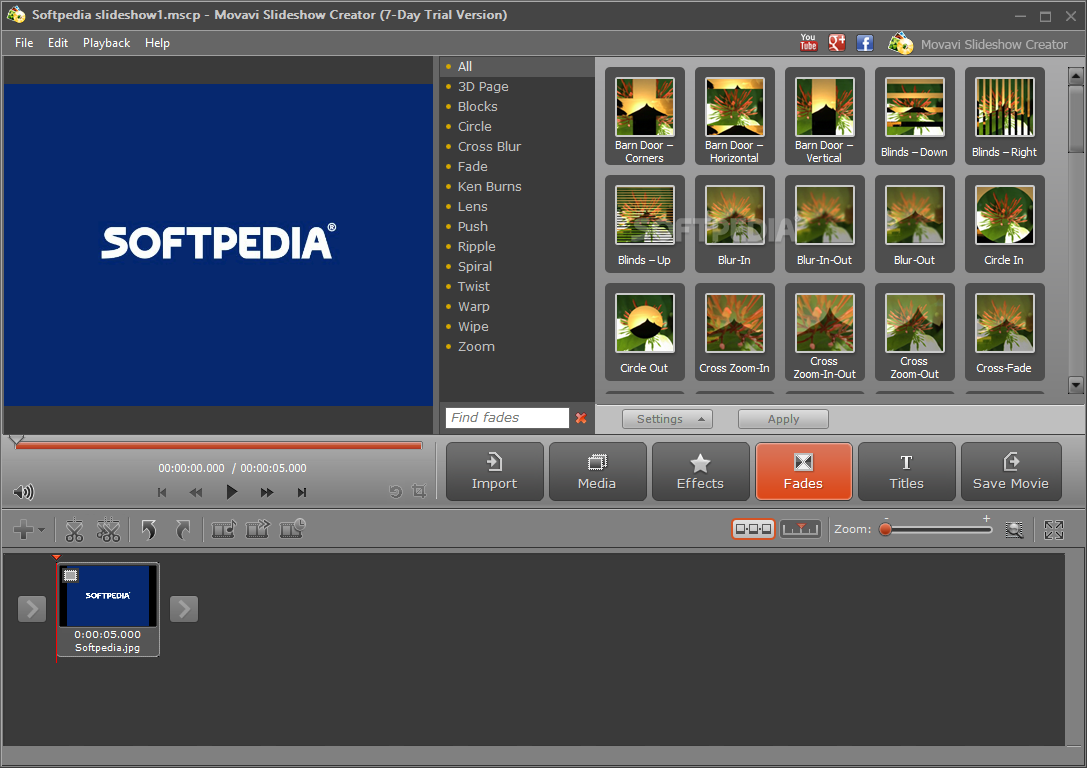The image size is (1087, 768).
Task: Open the YouTube link icon
Action: click(808, 43)
